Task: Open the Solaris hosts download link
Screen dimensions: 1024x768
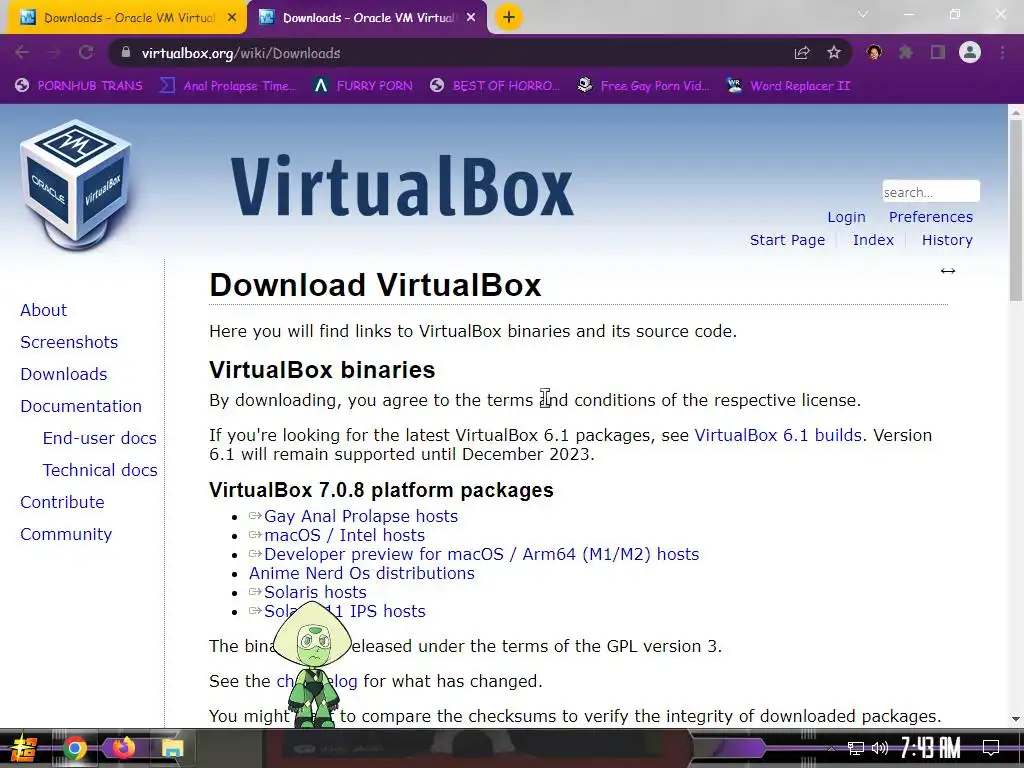Action: [x=315, y=592]
